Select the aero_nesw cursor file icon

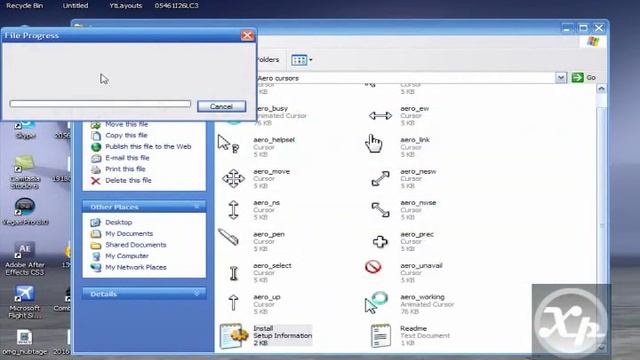coord(380,179)
